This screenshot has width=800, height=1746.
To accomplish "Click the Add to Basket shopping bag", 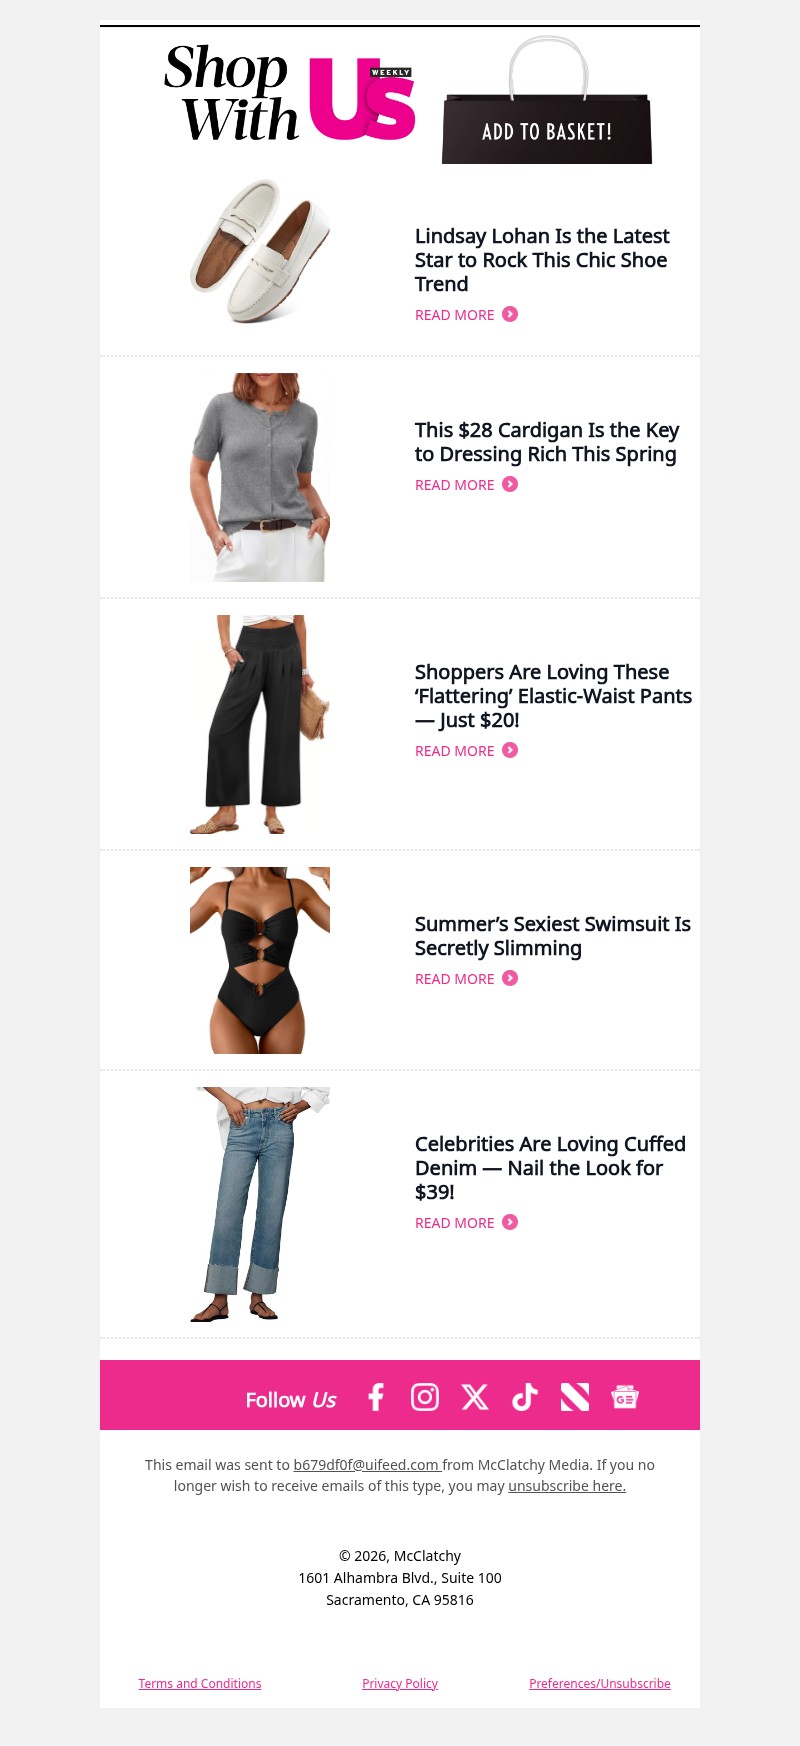I will (547, 100).
